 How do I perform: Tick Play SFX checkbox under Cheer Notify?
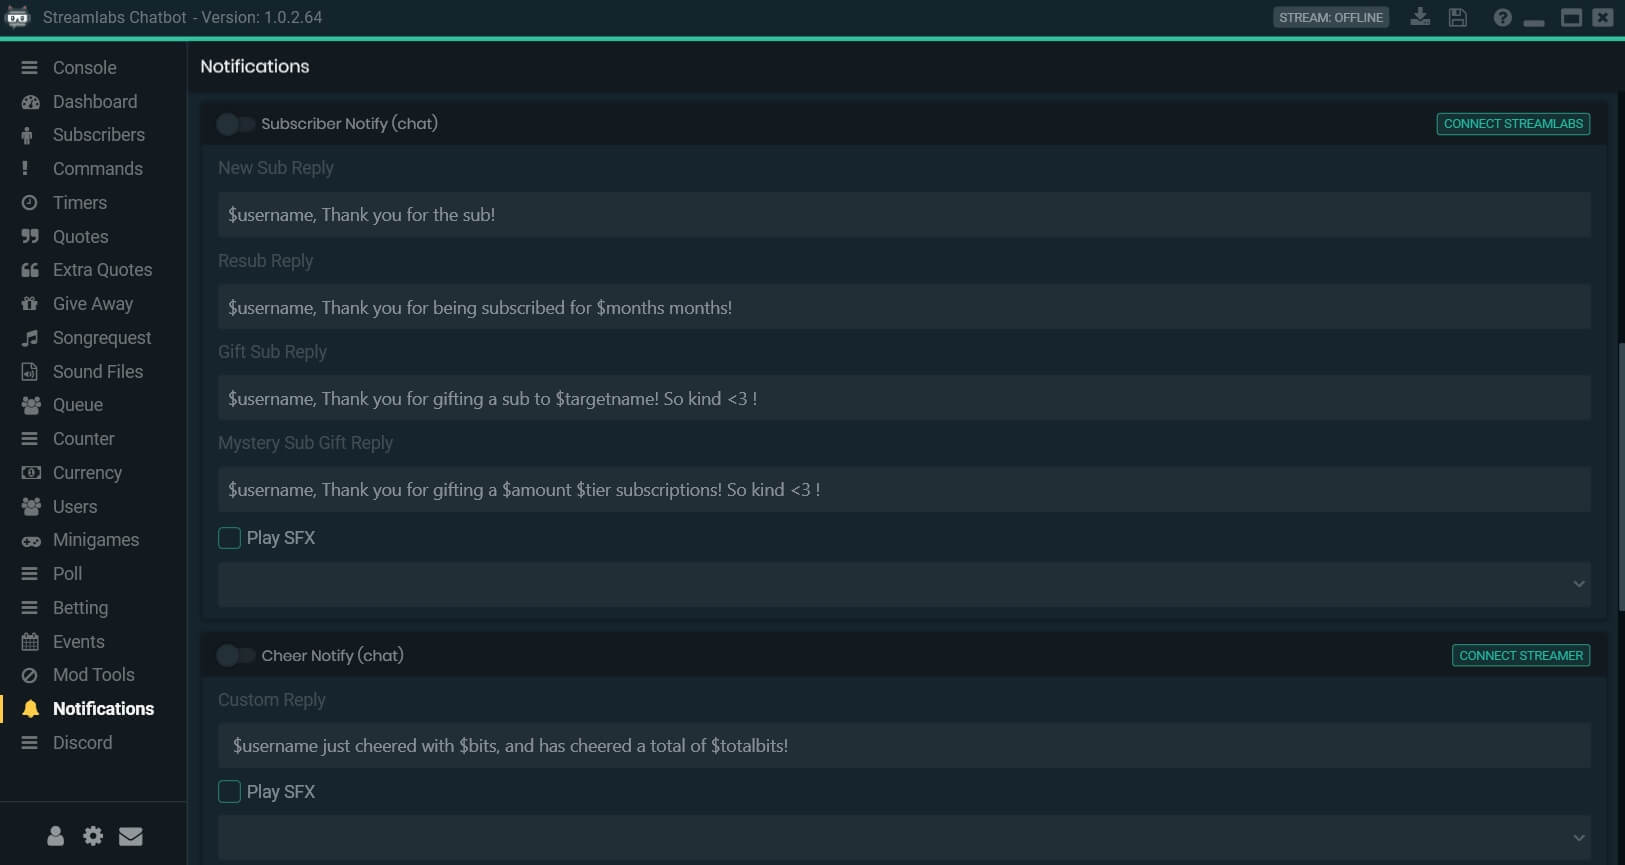click(230, 792)
